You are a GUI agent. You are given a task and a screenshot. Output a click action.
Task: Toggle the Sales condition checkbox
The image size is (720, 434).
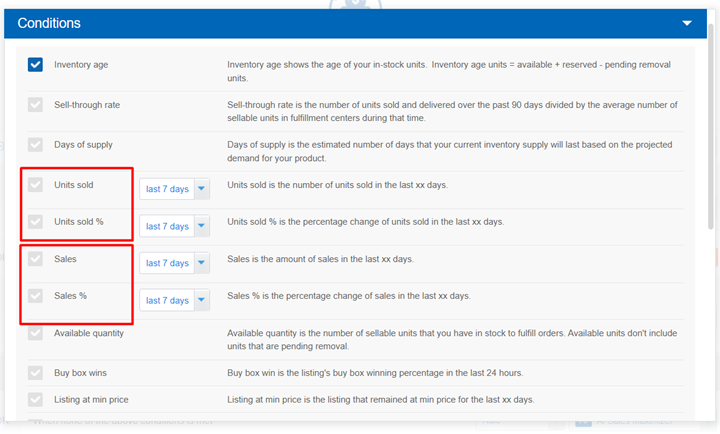35,259
